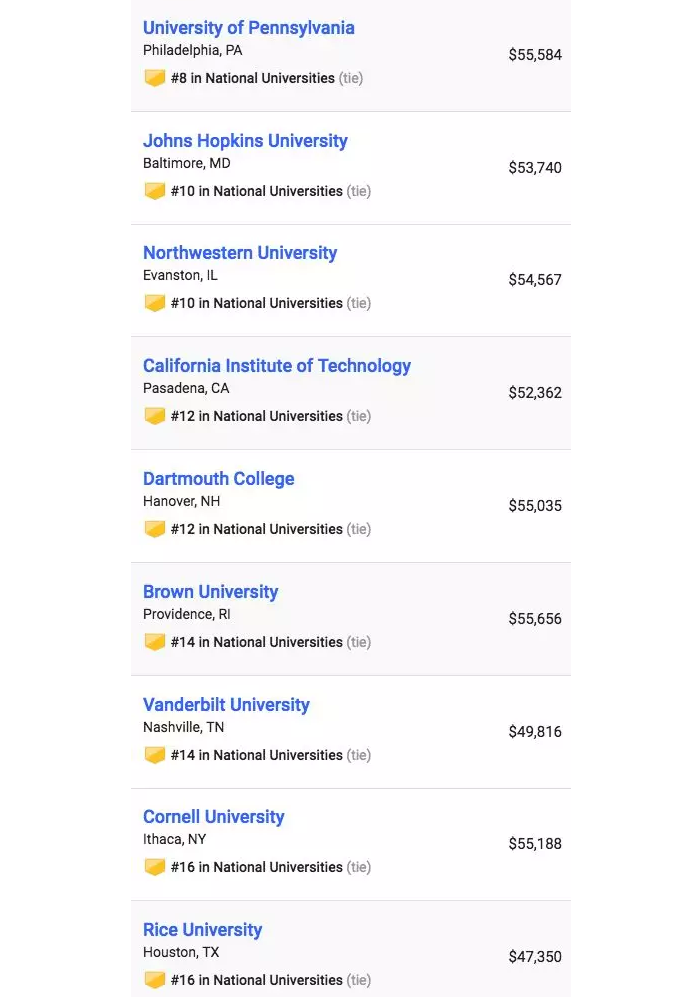Click the gold badge in Dartmouth row

[155, 529]
